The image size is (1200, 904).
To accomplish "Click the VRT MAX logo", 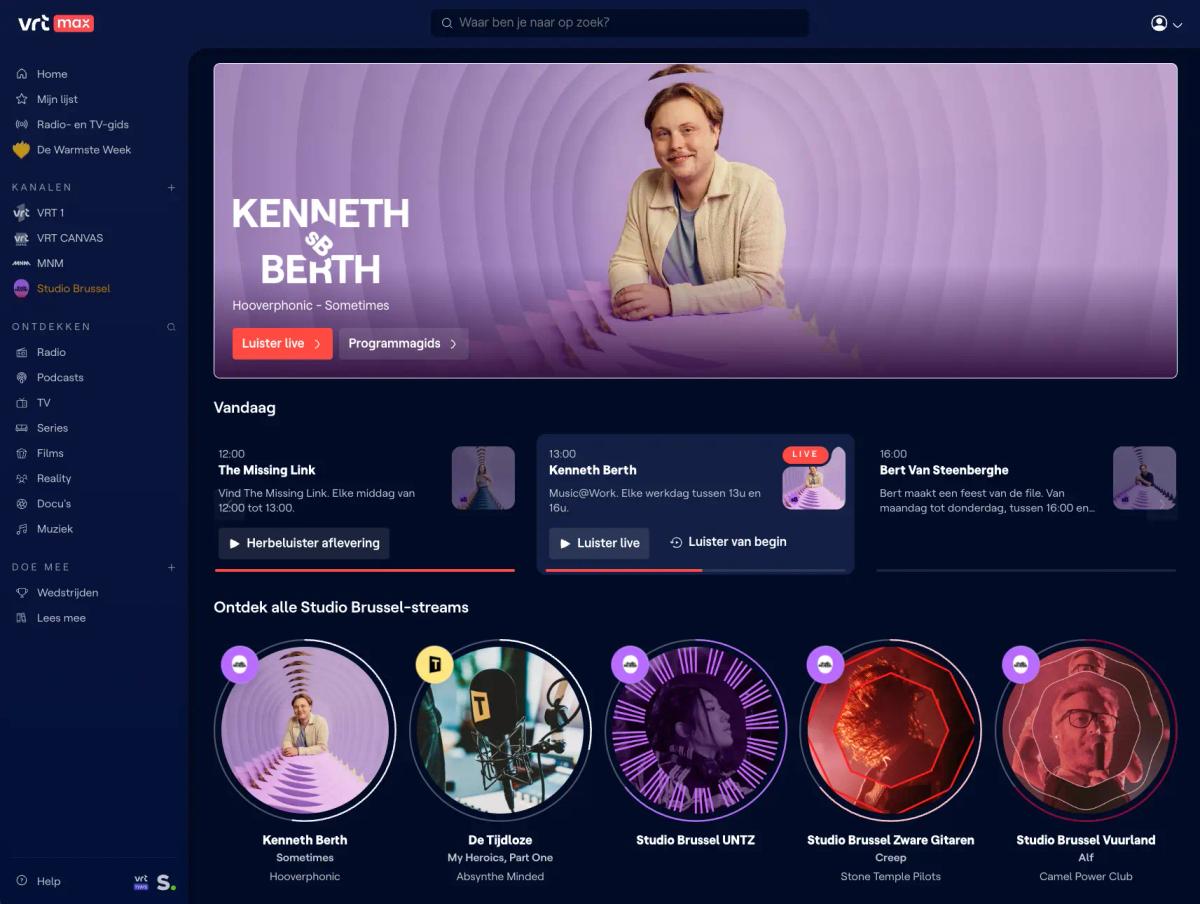I will point(56,23).
